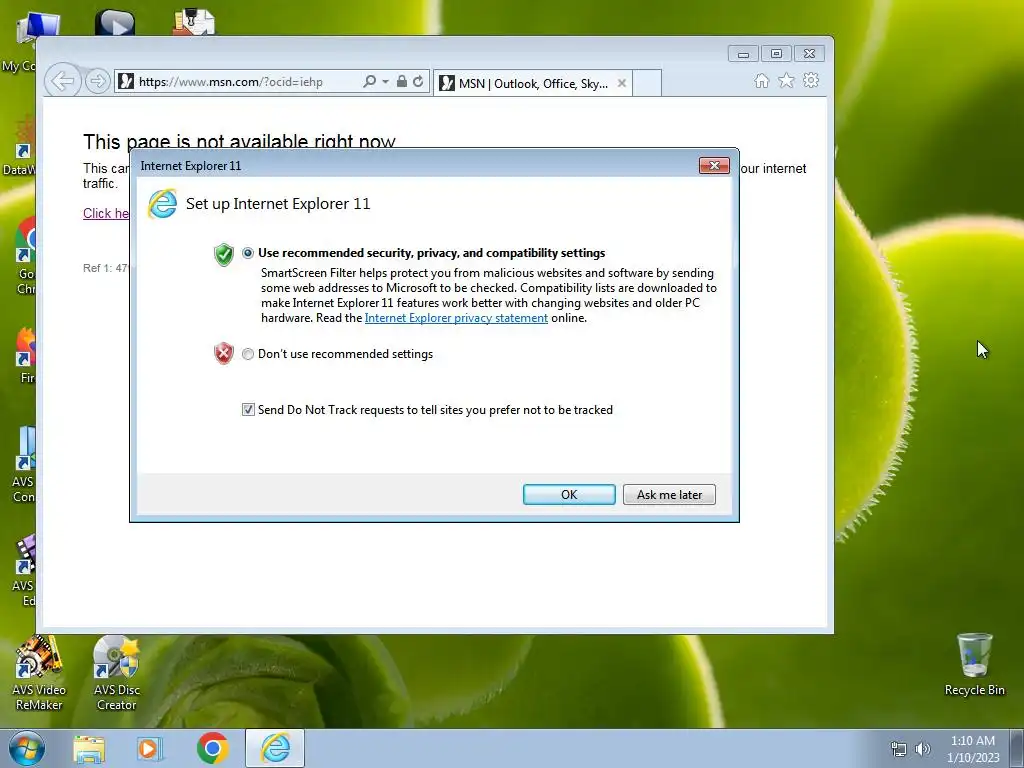This screenshot has width=1024, height=768.
Task: Click the volume speaker tray icon
Action: [x=922, y=749]
